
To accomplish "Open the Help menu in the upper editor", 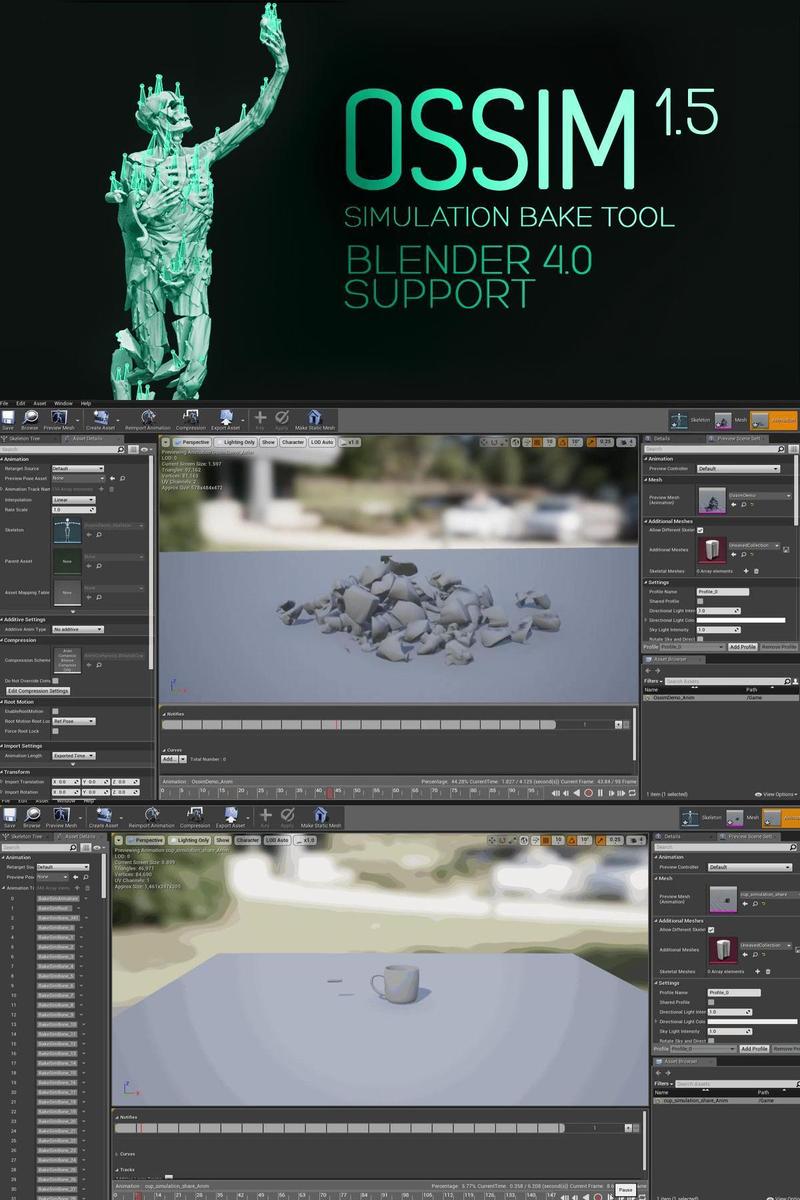I will (86, 403).
